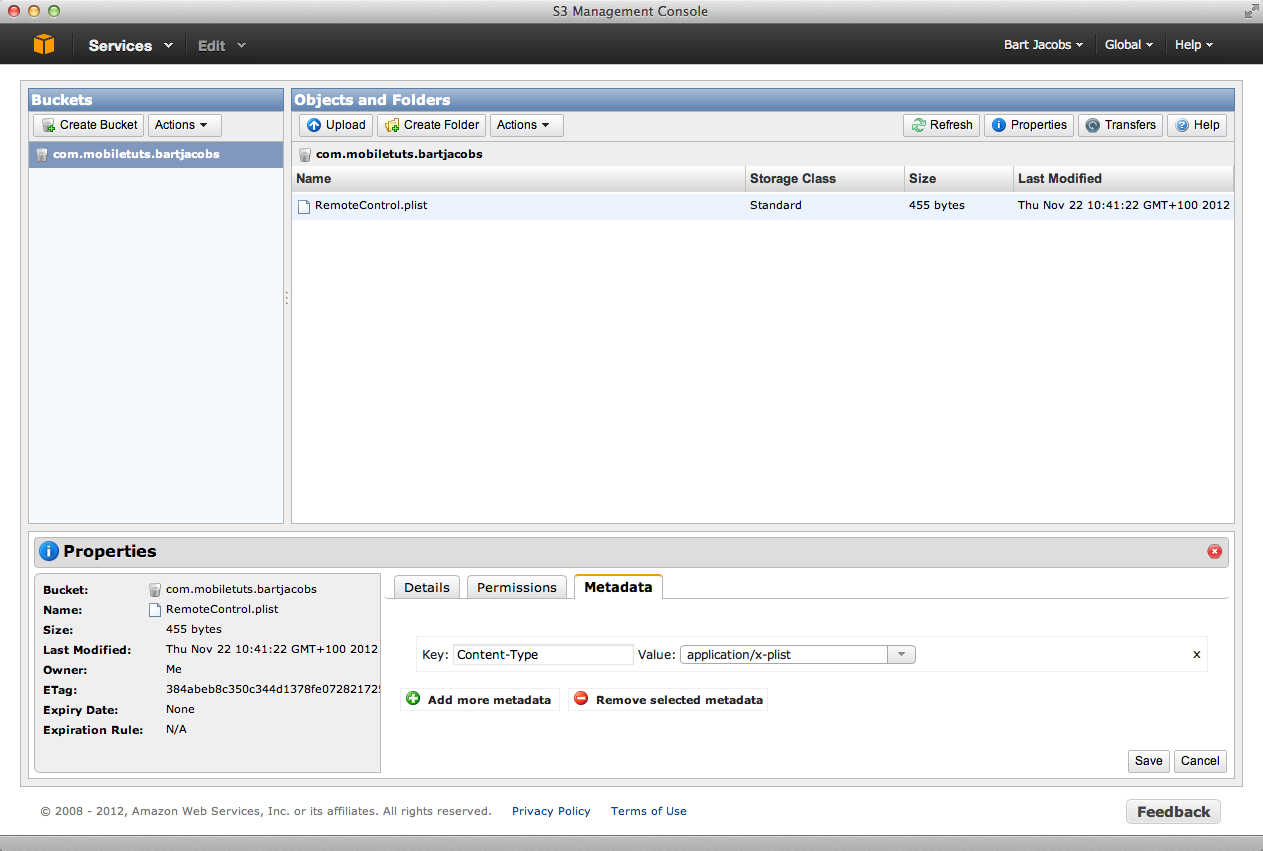This screenshot has width=1263, height=851.
Task: Click the Properties toolbar button
Action: 1029,125
